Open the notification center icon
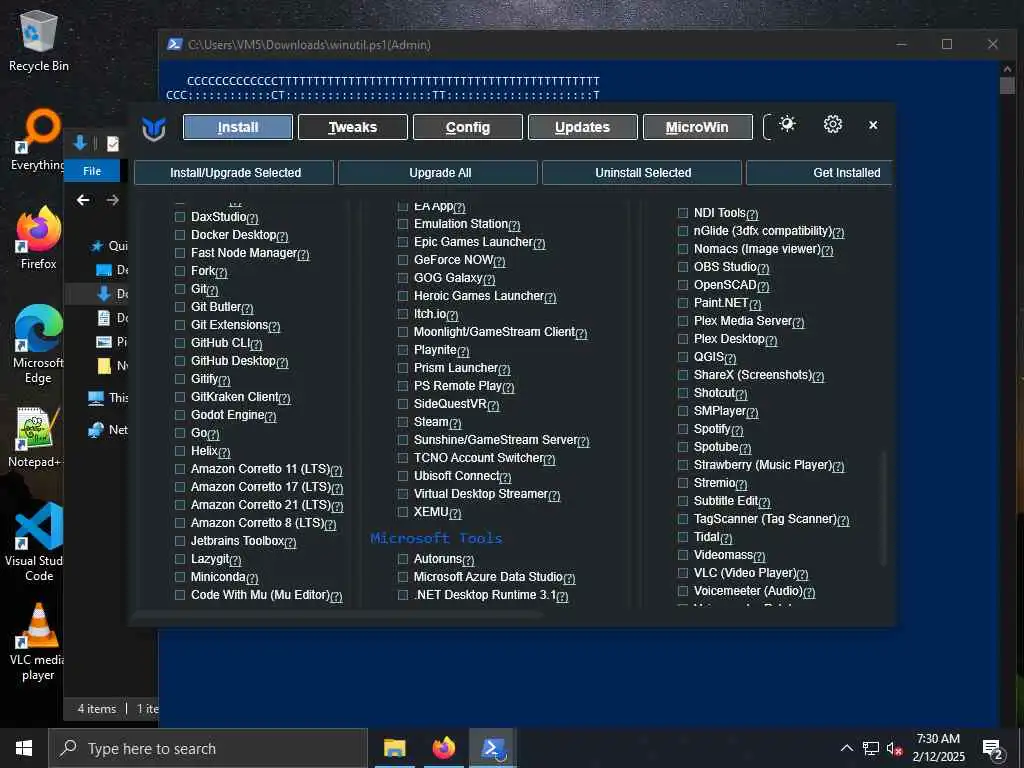Viewport: 1024px width, 768px height. [993, 749]
